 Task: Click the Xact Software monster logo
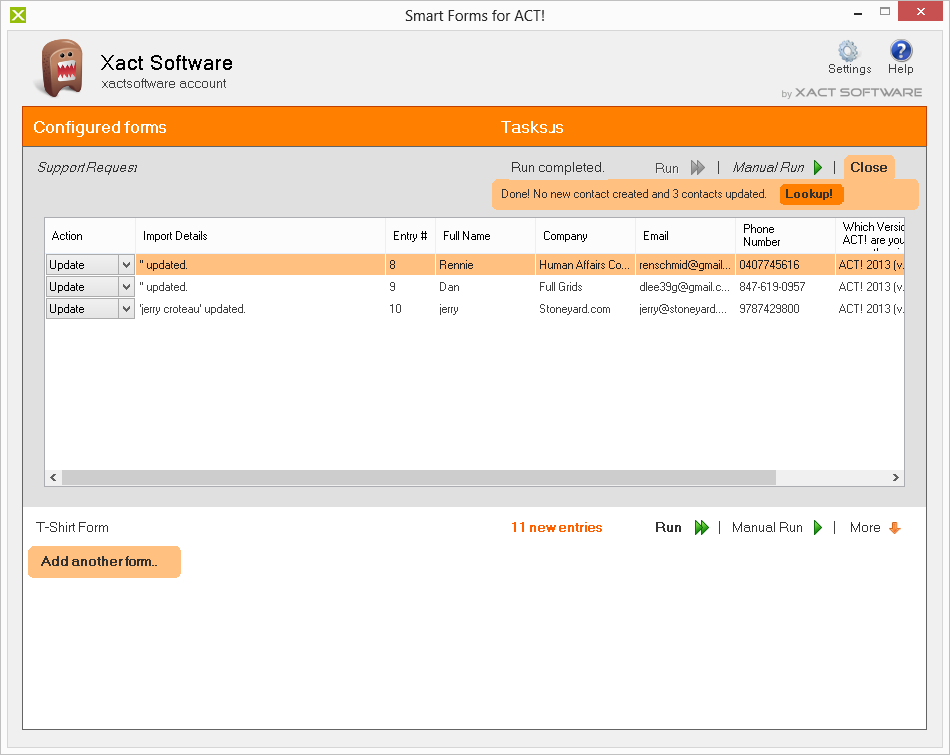click(x=62, y=68)
